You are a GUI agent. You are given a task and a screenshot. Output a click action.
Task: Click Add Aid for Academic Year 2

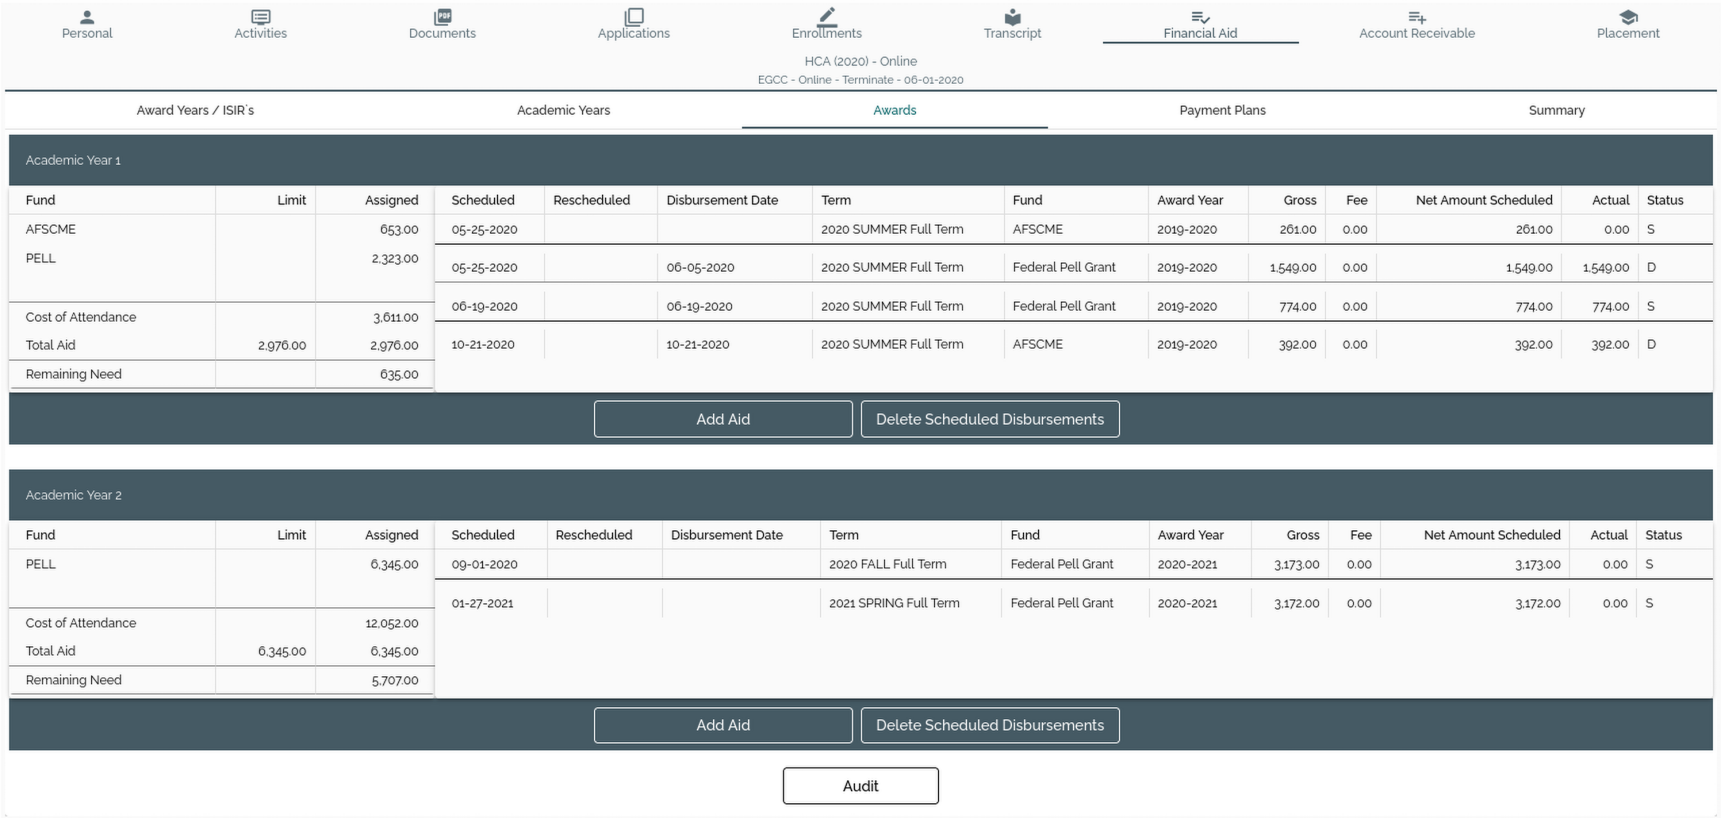(723, 725)
